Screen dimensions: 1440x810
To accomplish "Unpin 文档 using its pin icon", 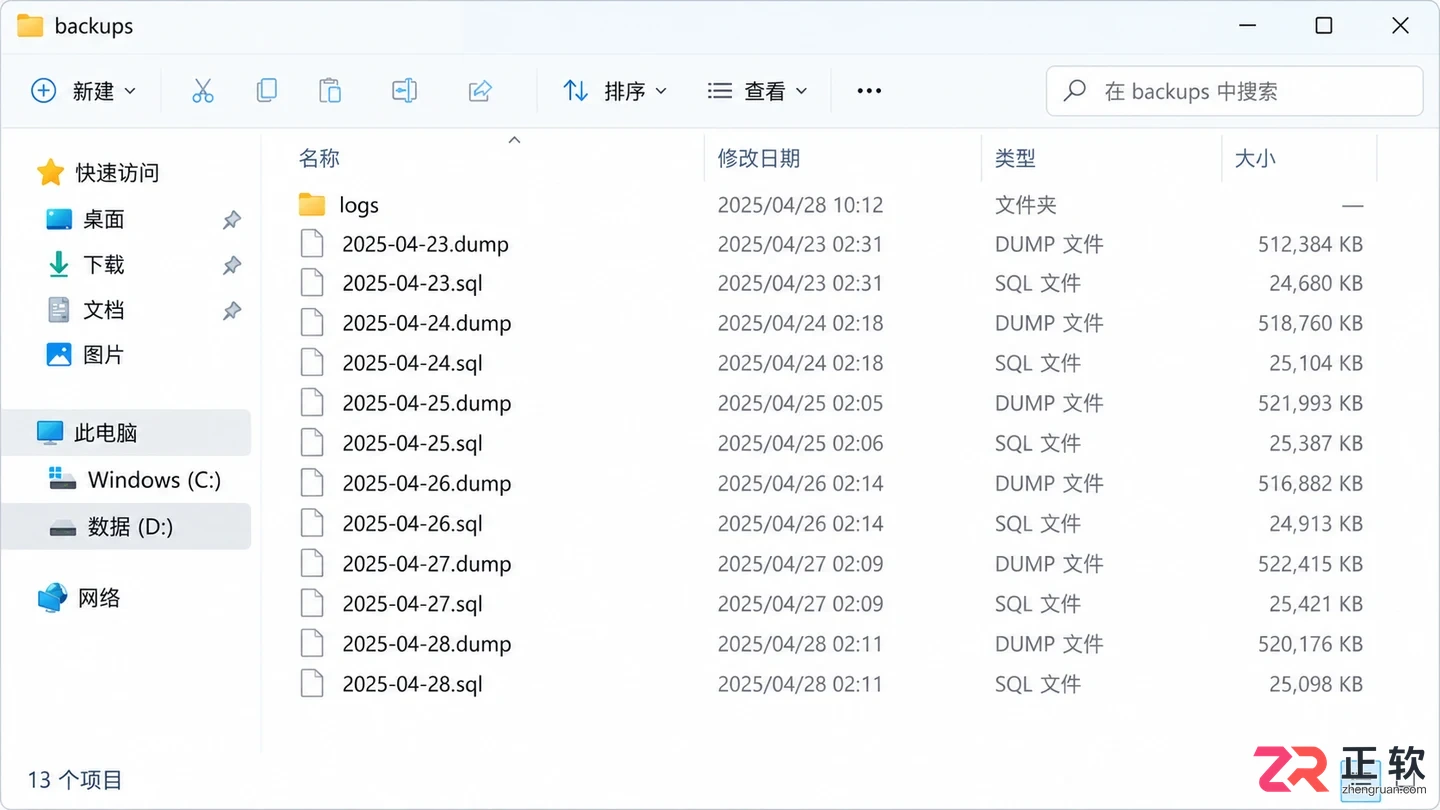I will pos(231,310).
